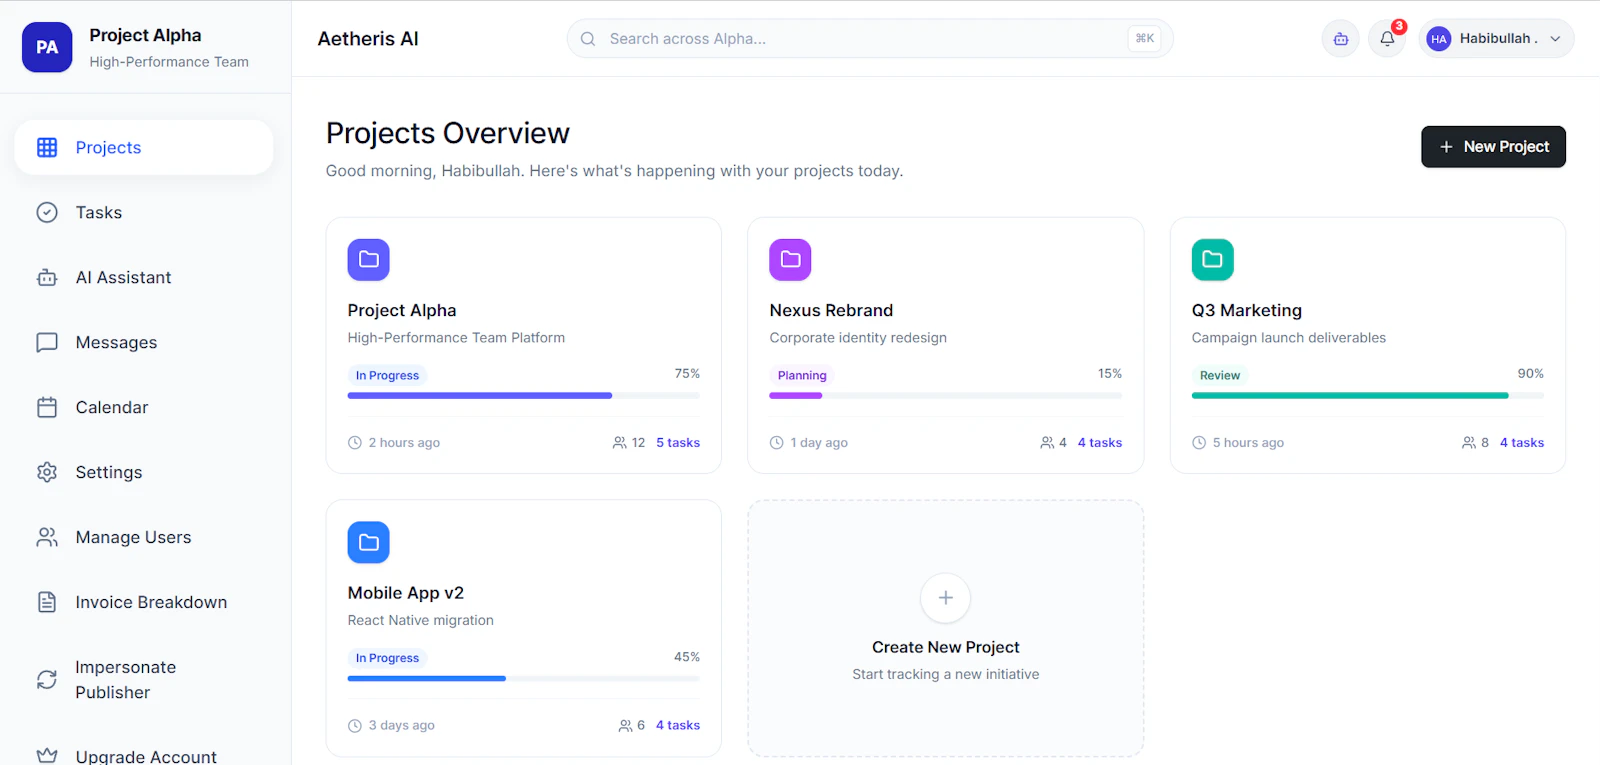Screen dimensions: 1600x765
Task: Click the 'Nexus Rebrand' card title
Action: 831,311
